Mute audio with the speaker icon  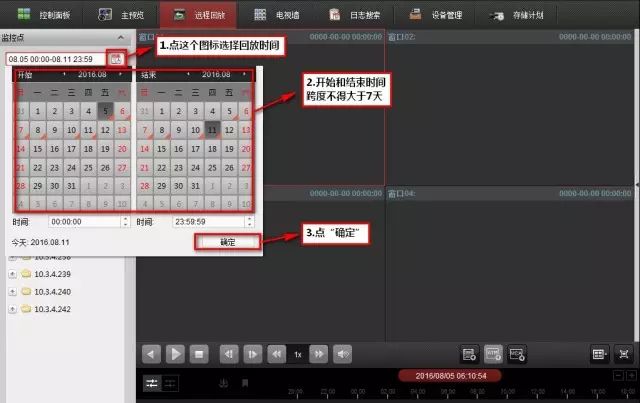coord(343,353)
